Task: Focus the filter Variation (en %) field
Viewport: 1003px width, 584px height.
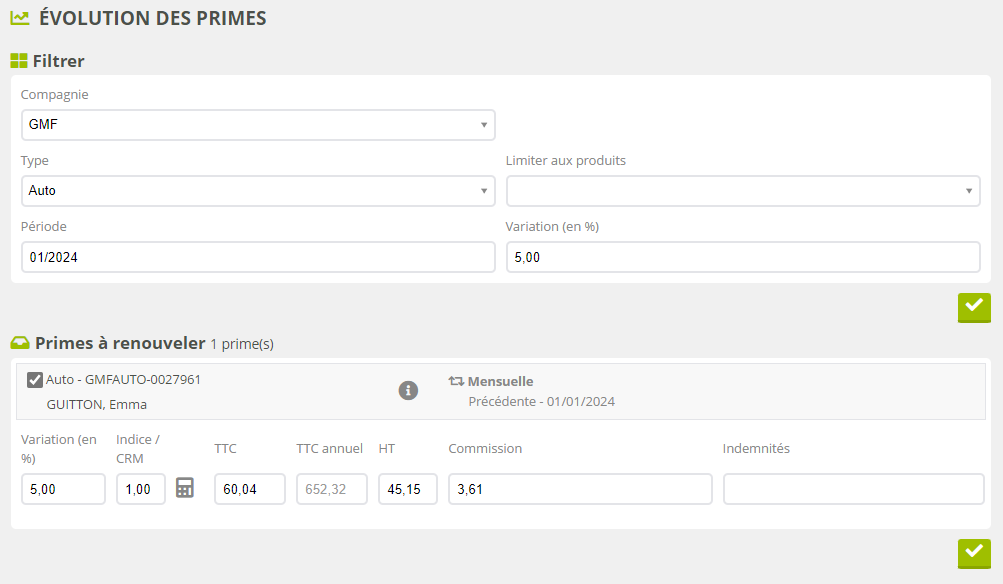Action: point(743,257)
